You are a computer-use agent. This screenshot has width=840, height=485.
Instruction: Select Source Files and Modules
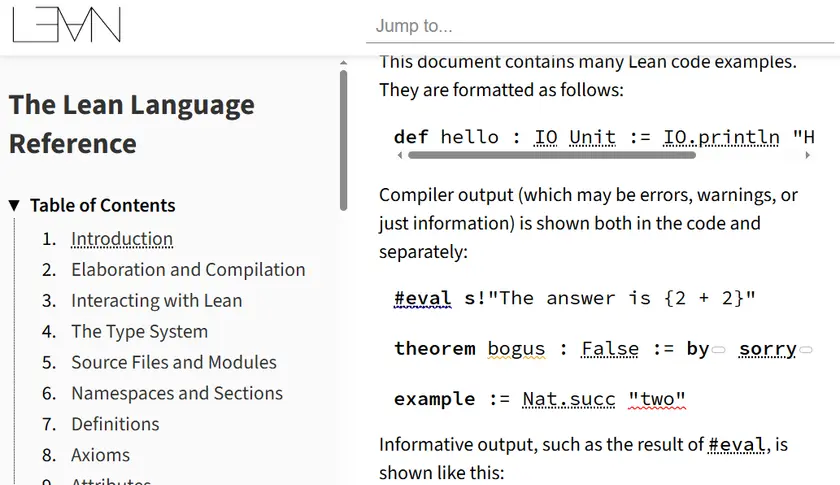174,363
